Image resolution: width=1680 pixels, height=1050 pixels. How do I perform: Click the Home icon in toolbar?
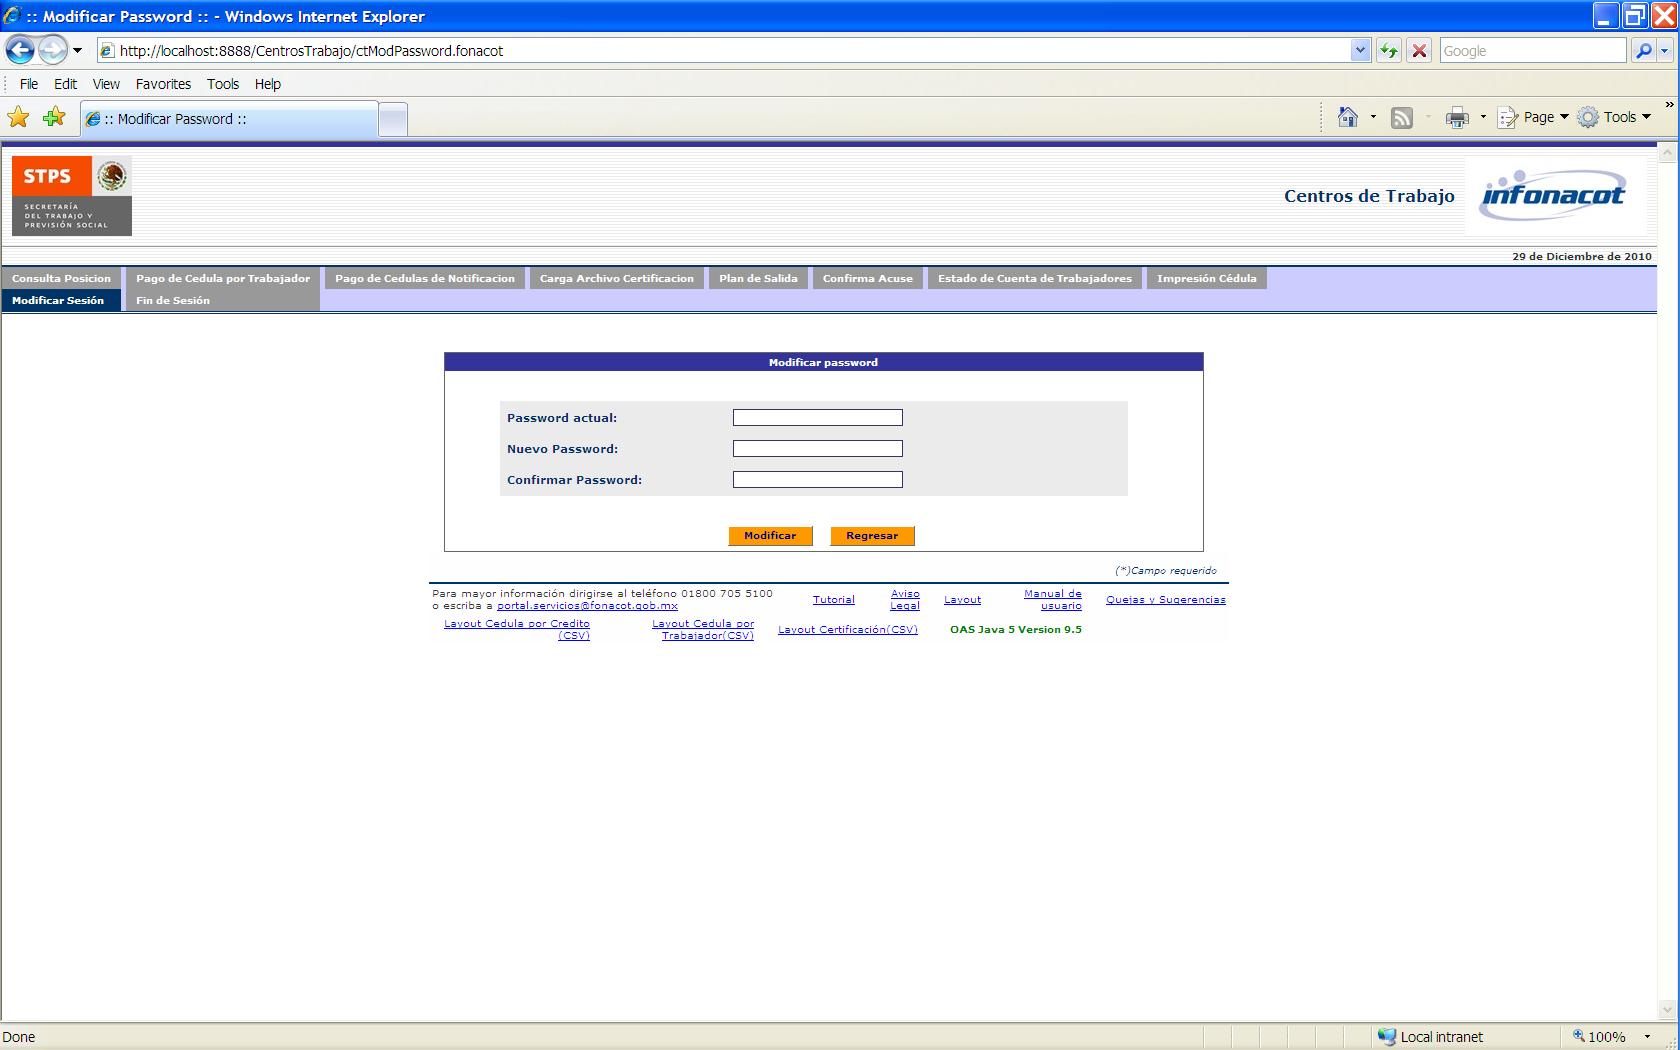click(x=1348, y=118)
